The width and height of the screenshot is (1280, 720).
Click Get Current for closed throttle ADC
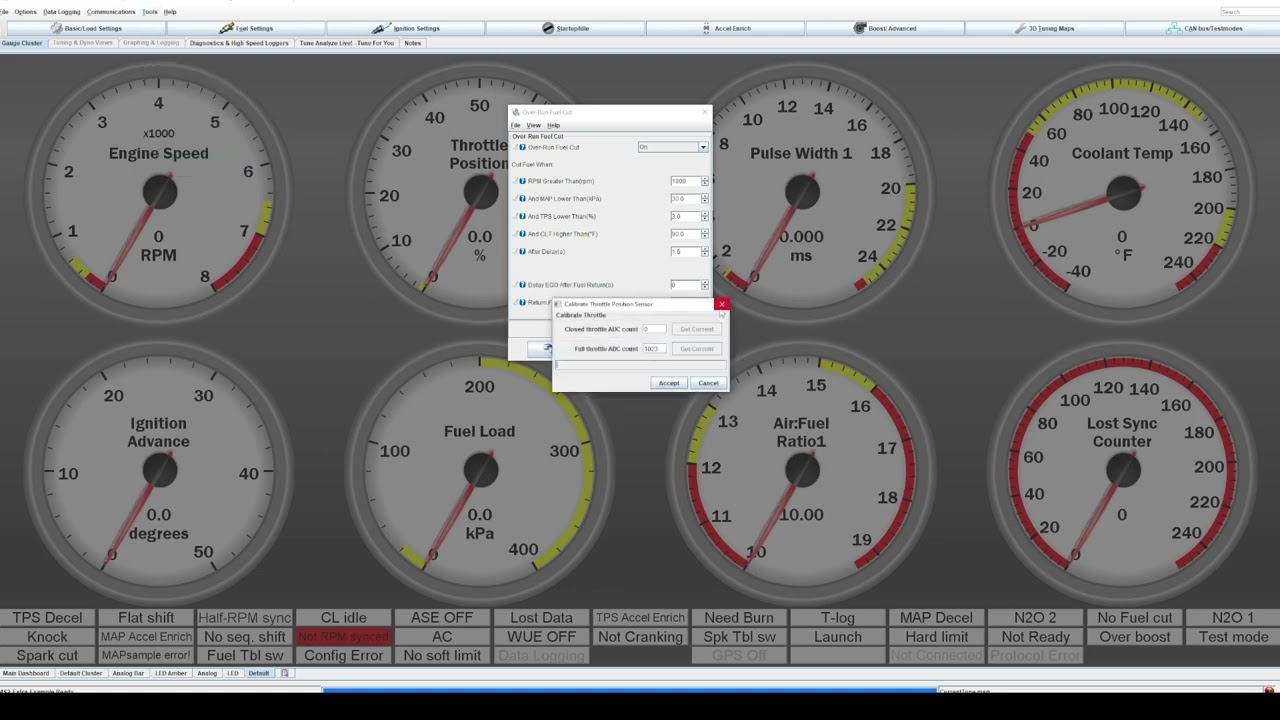point(697,329)
